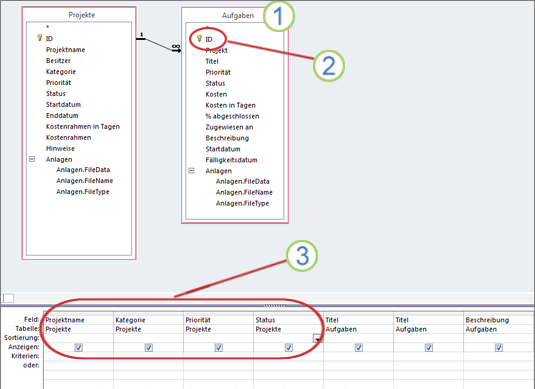535x389 pixels.
Task: Open the sort dropdown under Status column
Action: coord(318,338)
